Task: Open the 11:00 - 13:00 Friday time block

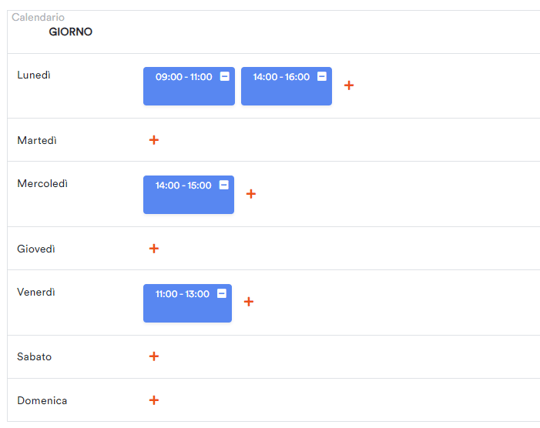Action: click(x=188, y=303)
